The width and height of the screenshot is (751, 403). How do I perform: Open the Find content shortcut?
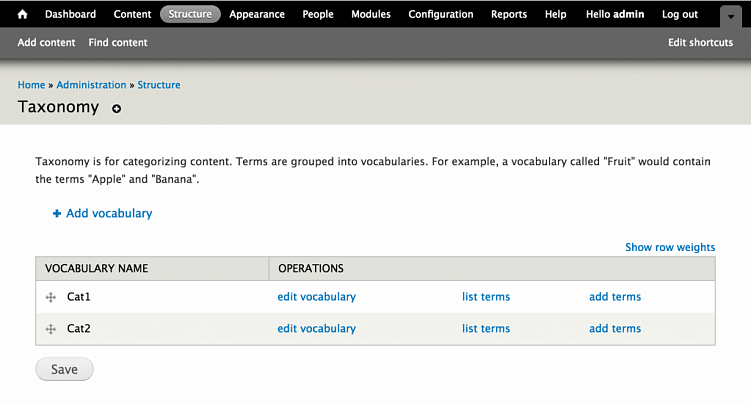[x=118, y=43]
